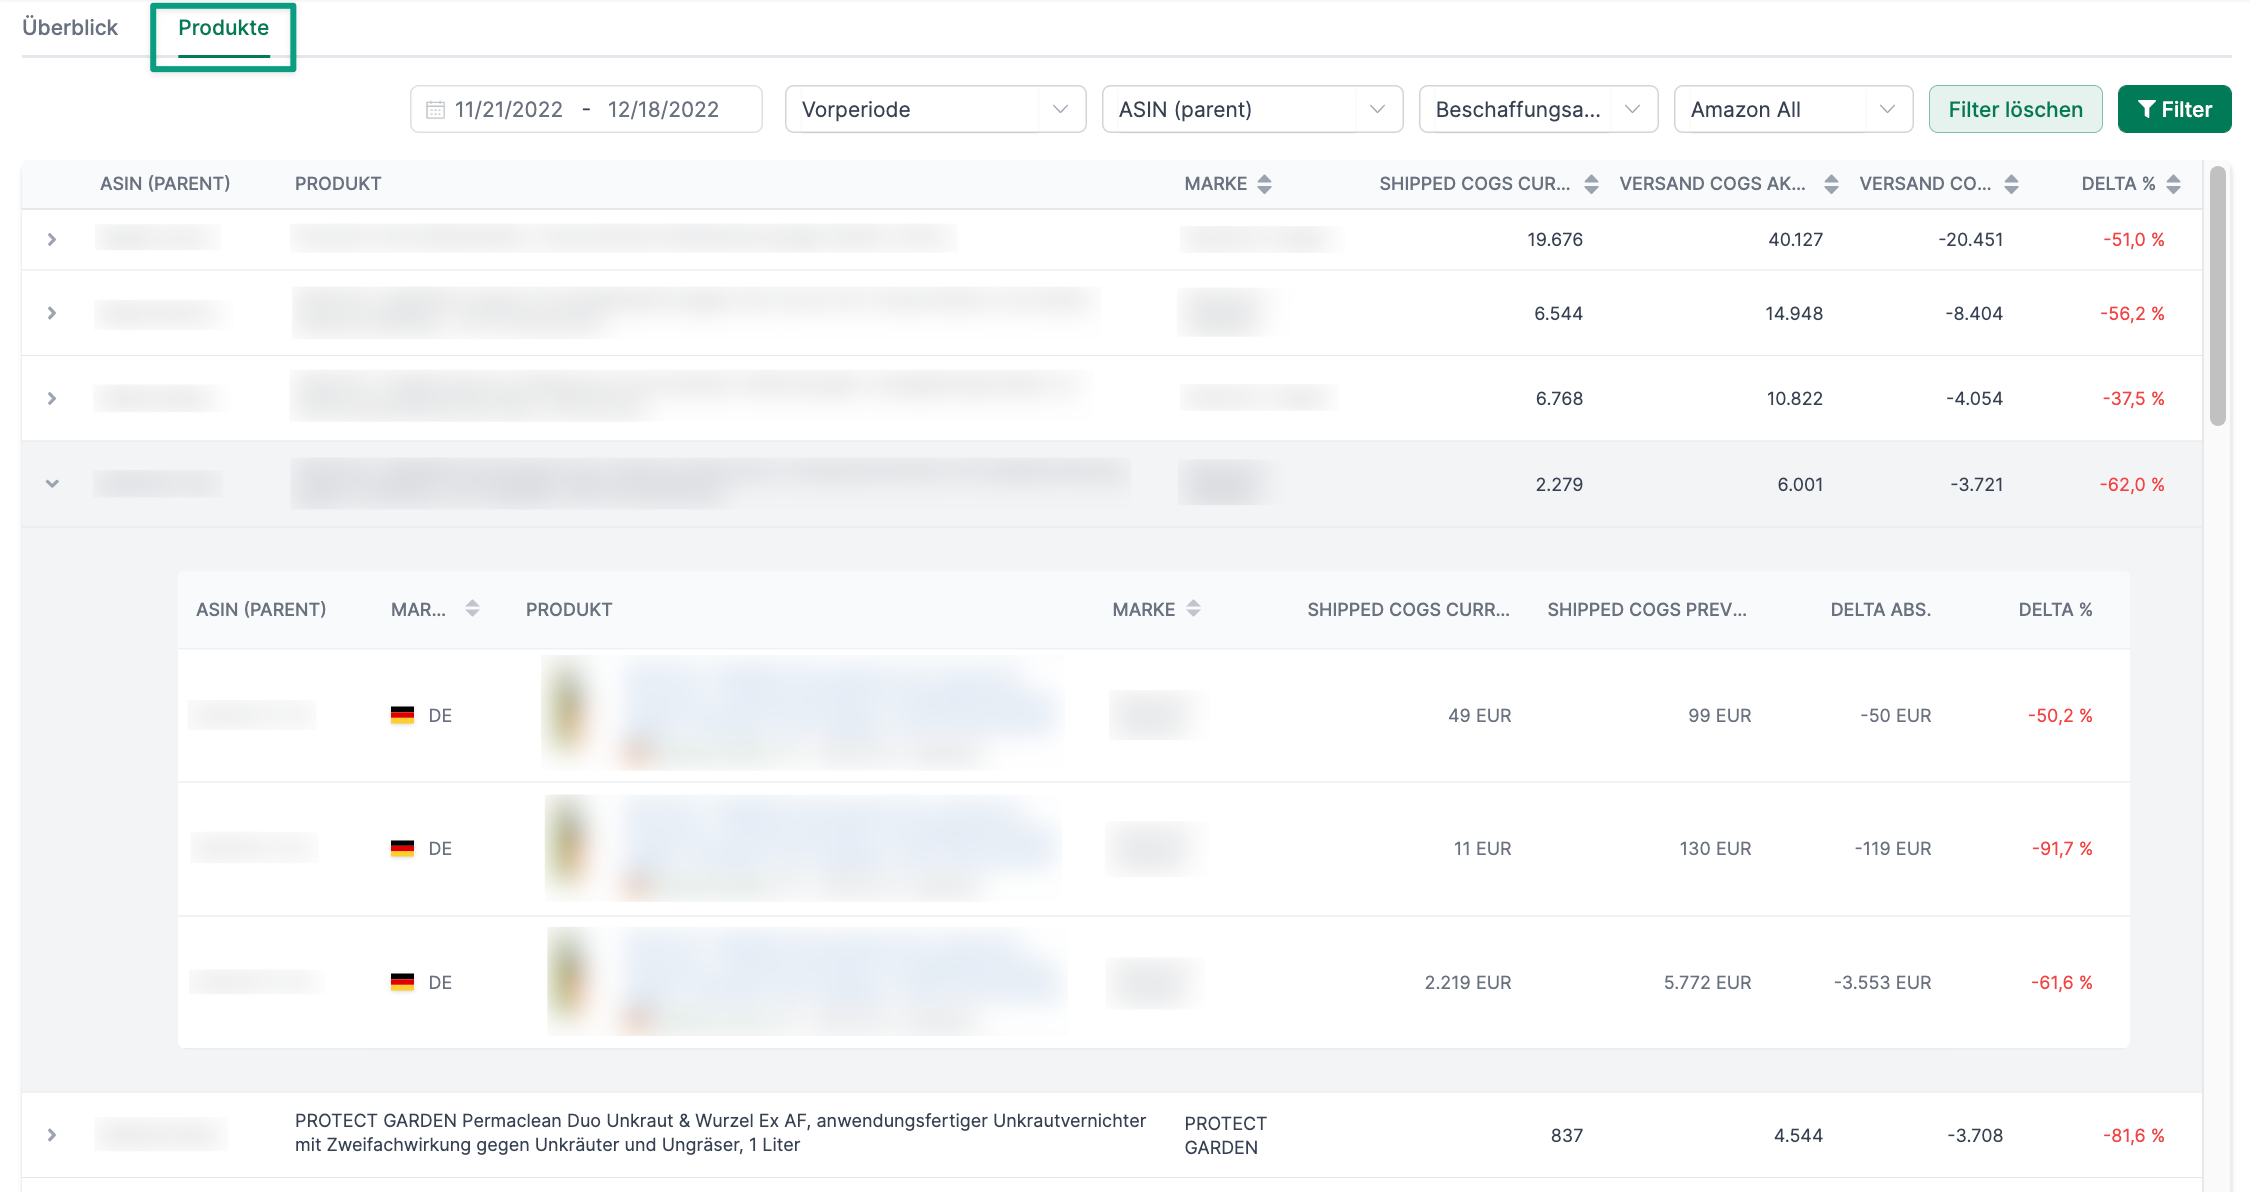Expand the row with 6.544 shipped COGS
The height and width of the screenshot is (1192, 2250).
point(52,313)
